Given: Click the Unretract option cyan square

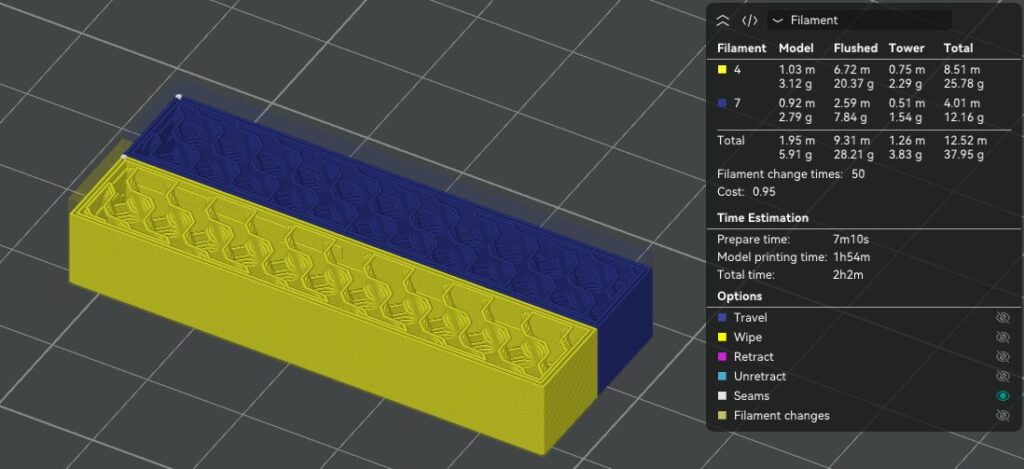Looking at the screenshot, I should pyautogui.click(x=722, y=376).
